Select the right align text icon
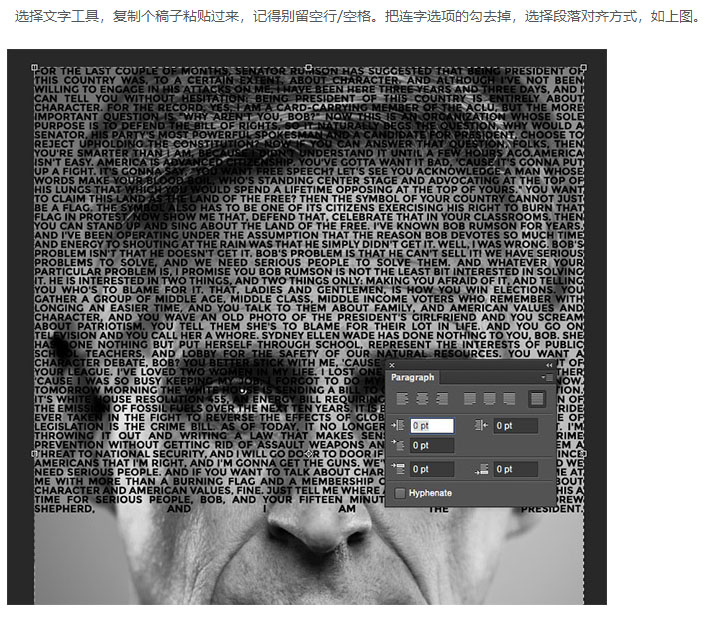 (441, 399)
